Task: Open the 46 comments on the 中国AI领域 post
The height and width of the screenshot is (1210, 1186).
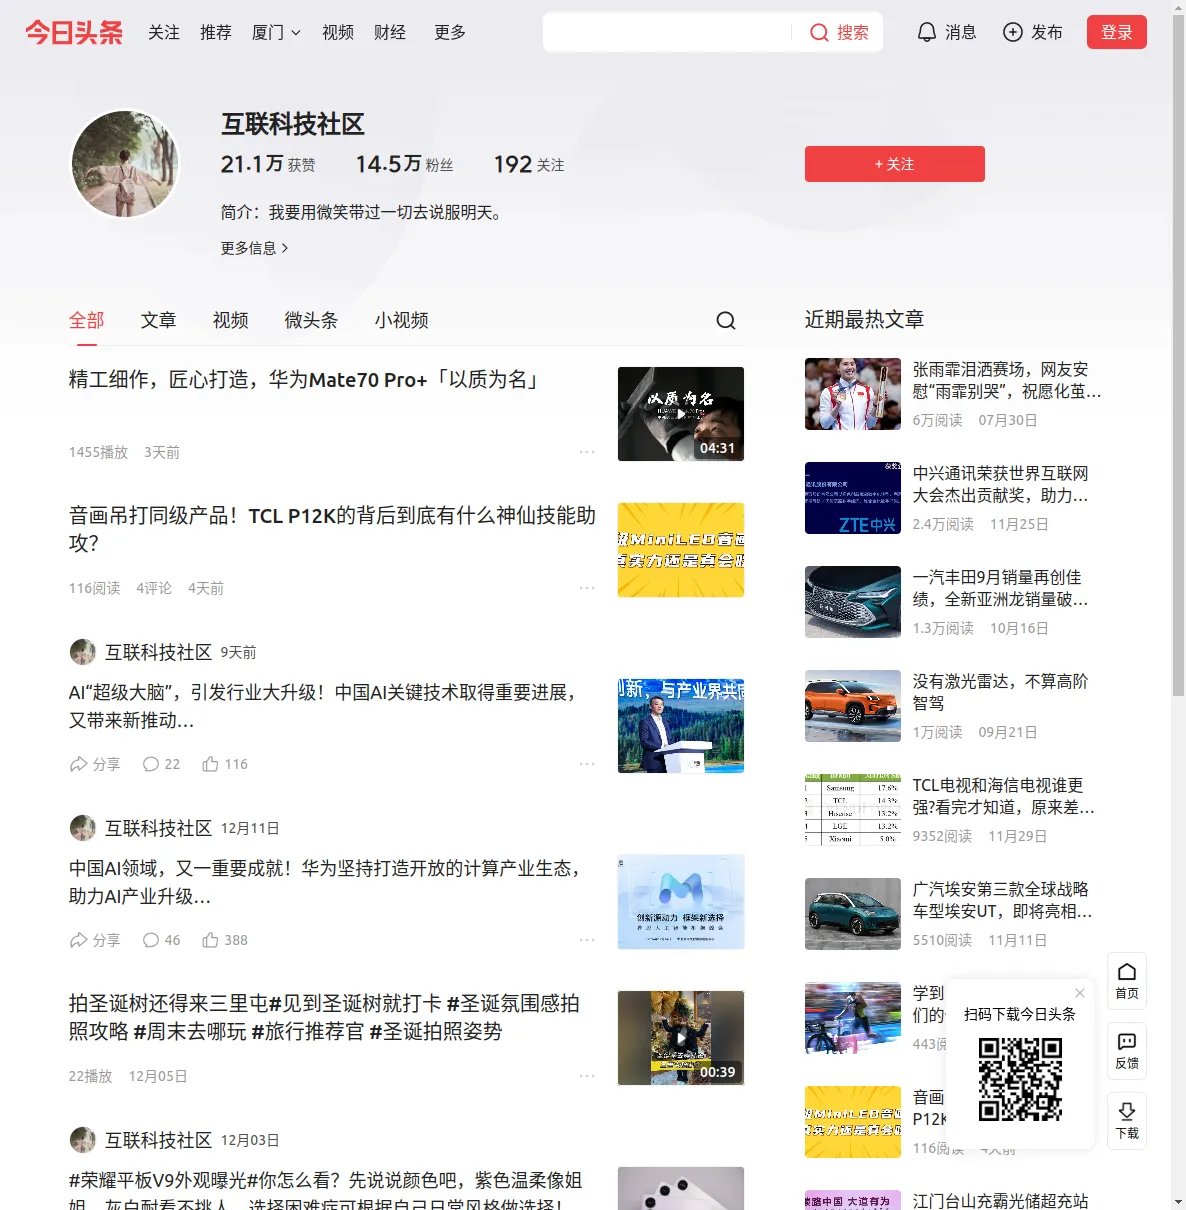Action: coord(161,940)
